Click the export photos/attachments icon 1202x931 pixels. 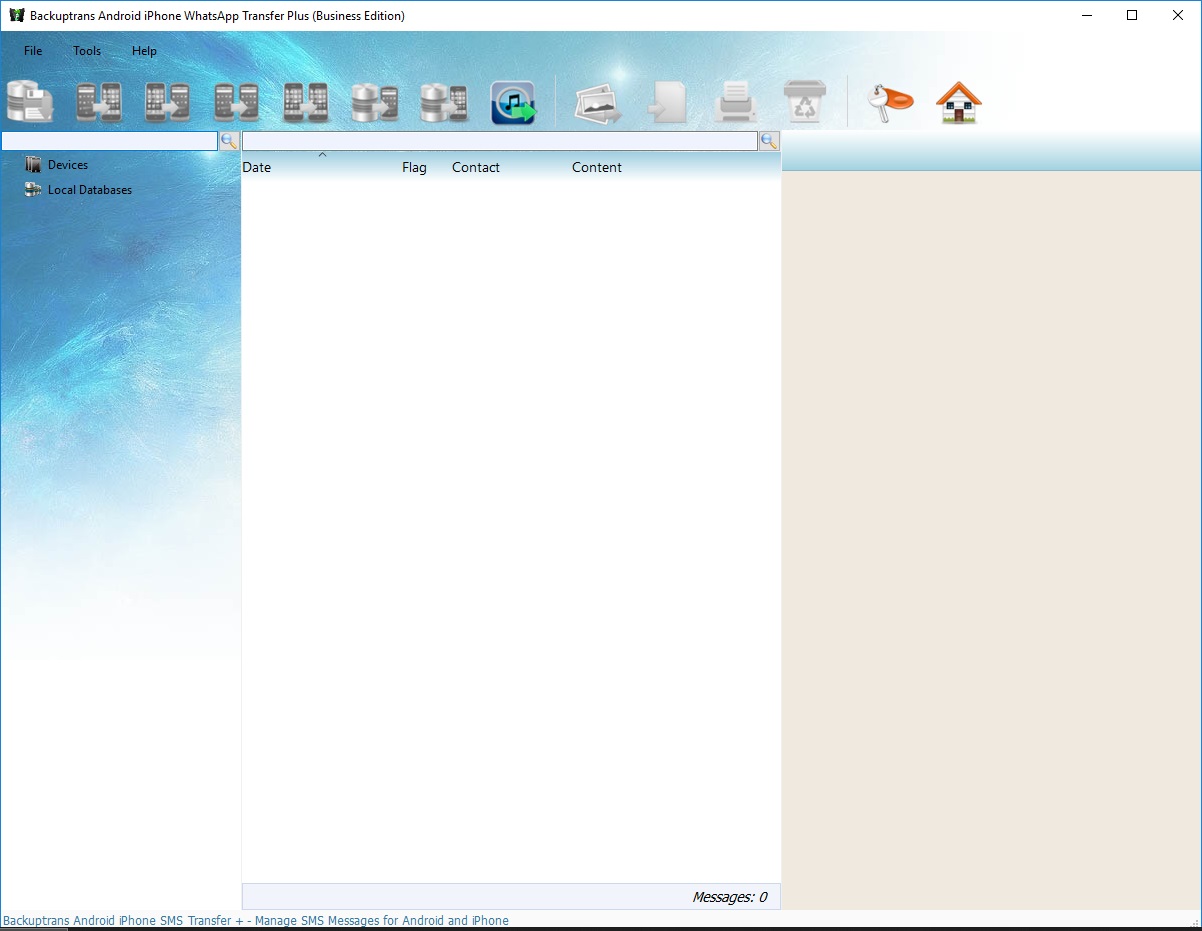coord(598,103)
